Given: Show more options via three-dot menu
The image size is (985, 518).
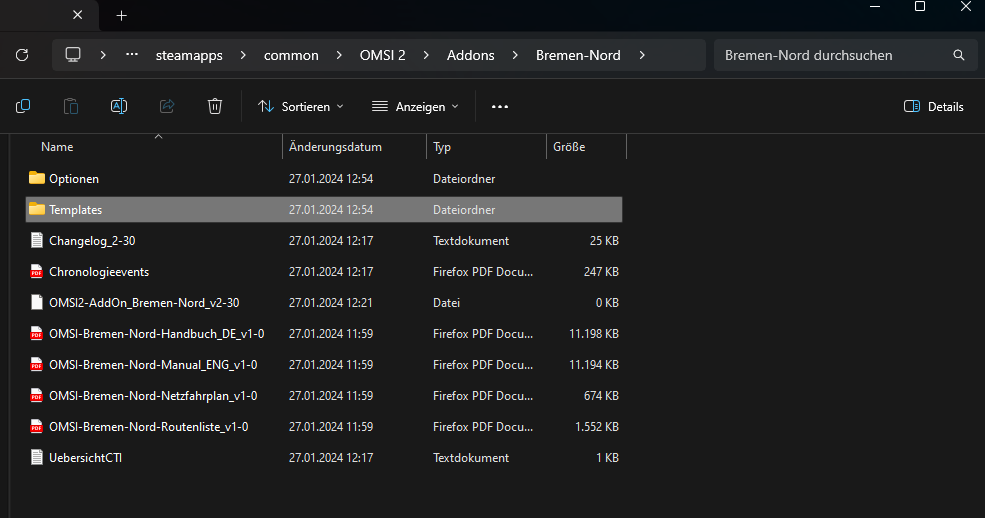Looking at the screenshot, I should [x=500, y=106].
